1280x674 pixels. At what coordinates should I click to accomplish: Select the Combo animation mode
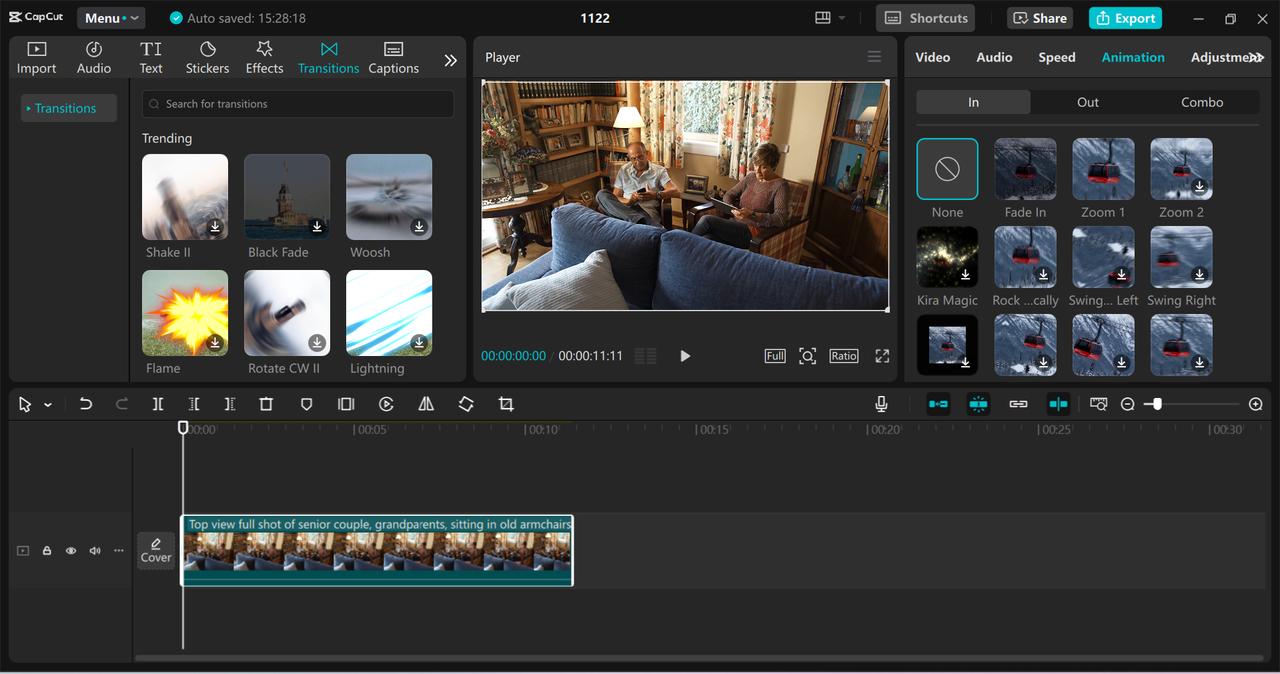[1202, 102]
